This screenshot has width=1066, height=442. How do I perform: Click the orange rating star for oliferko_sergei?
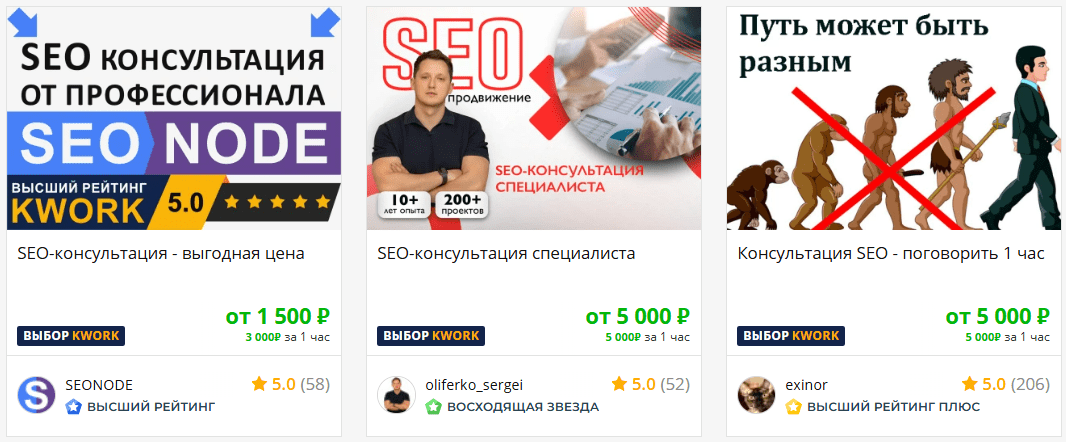pyautogui.click(x=619, y=384)
